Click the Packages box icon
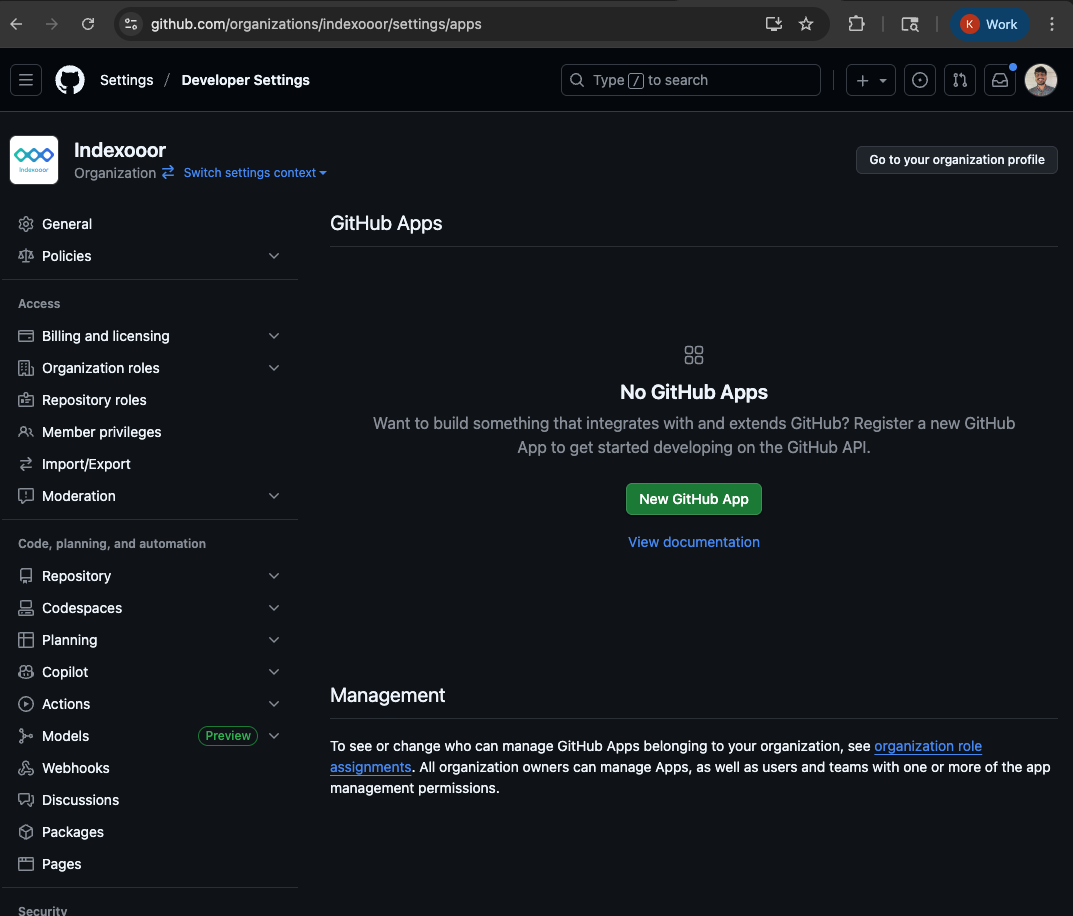The image size is (1073, 916). [x=26, y=832]
